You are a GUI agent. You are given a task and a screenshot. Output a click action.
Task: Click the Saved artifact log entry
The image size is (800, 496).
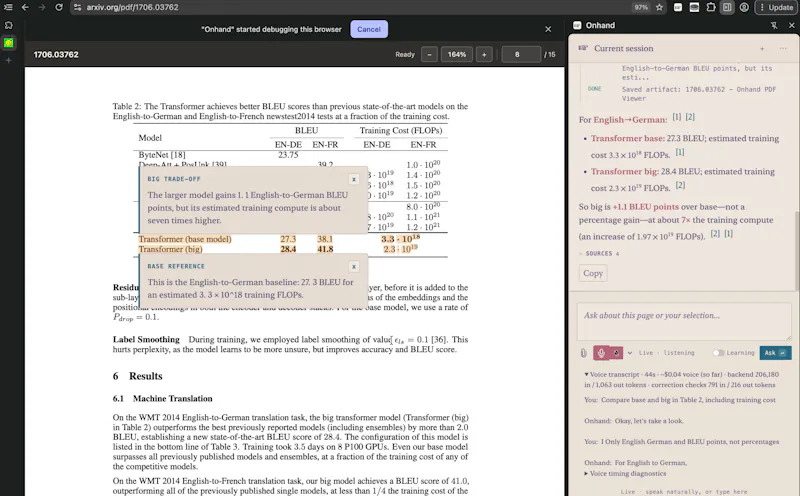point(698,94)
